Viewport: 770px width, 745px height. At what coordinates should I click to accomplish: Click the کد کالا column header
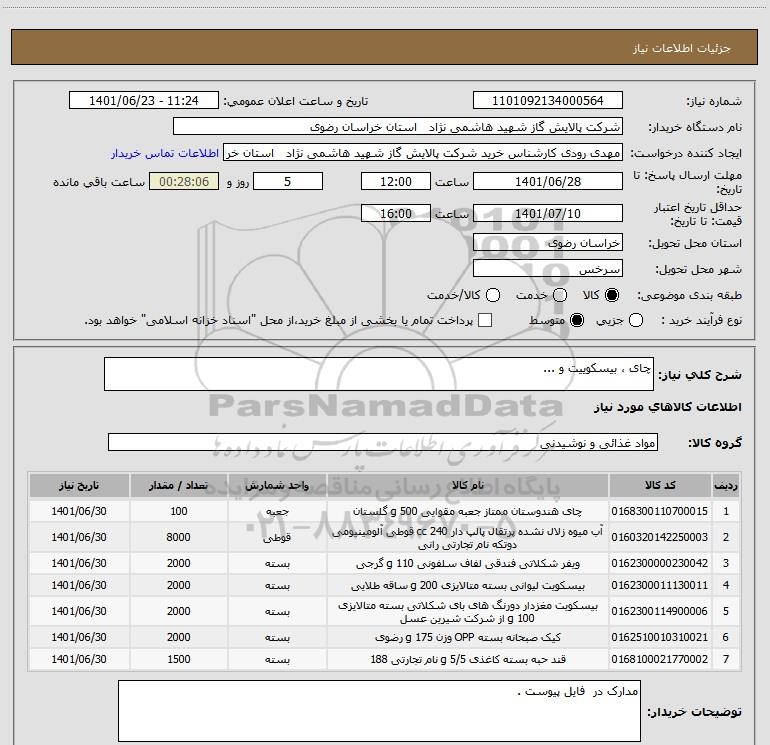tap(660, 486)
